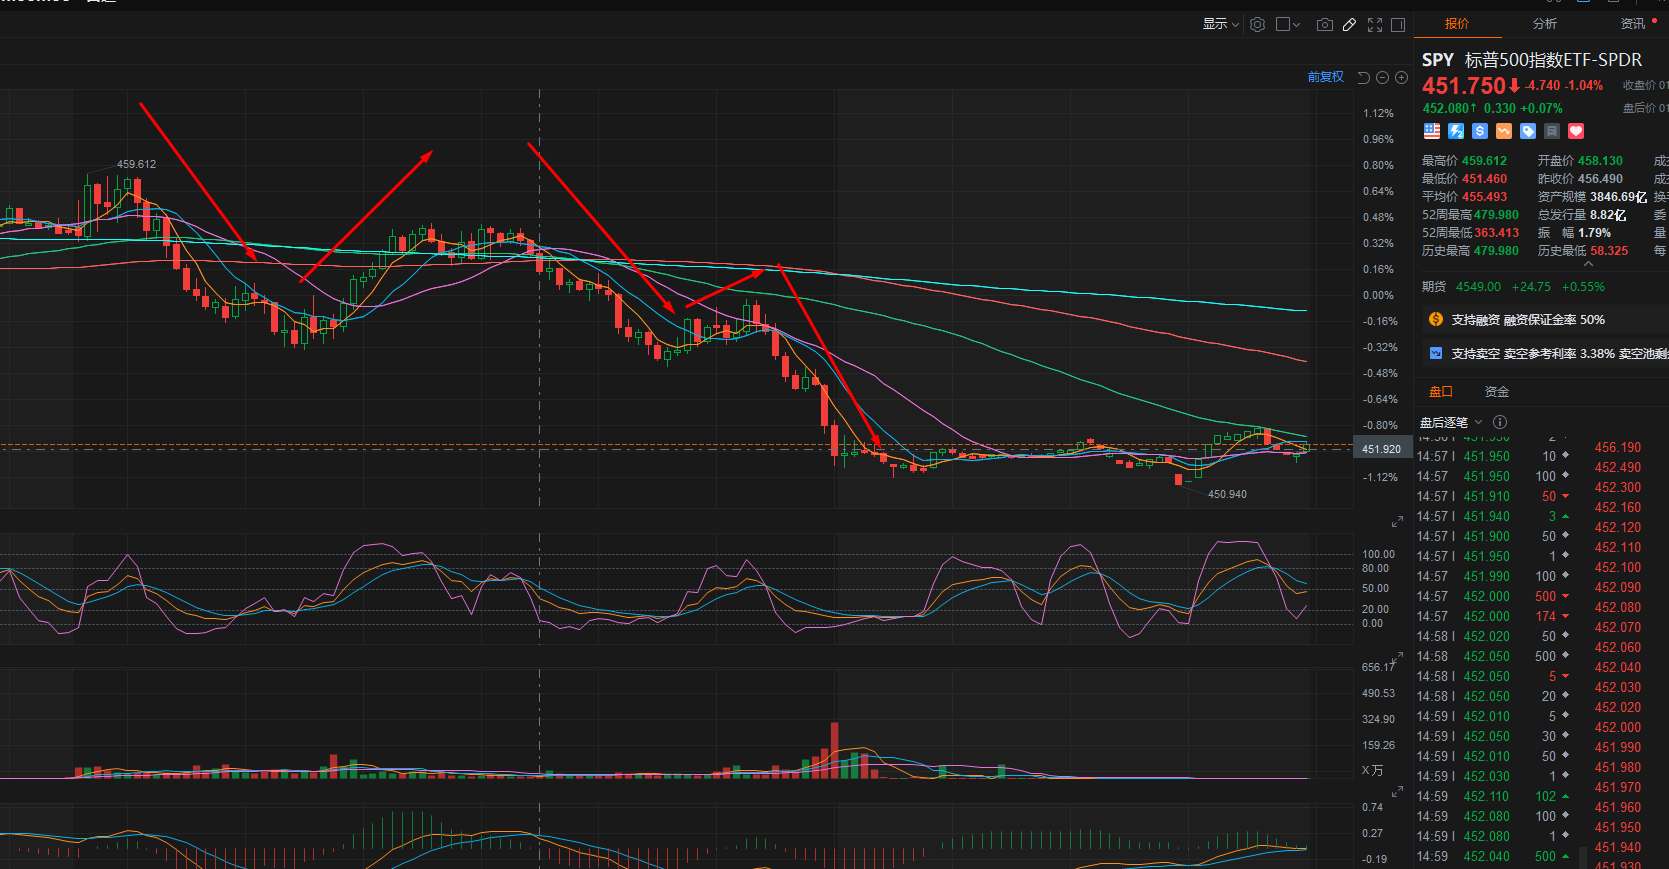The height and width of the screenshot is (869, 1669).
Task: Click the blue lightning Level 2 icon
Action: tap(1456, 131)
